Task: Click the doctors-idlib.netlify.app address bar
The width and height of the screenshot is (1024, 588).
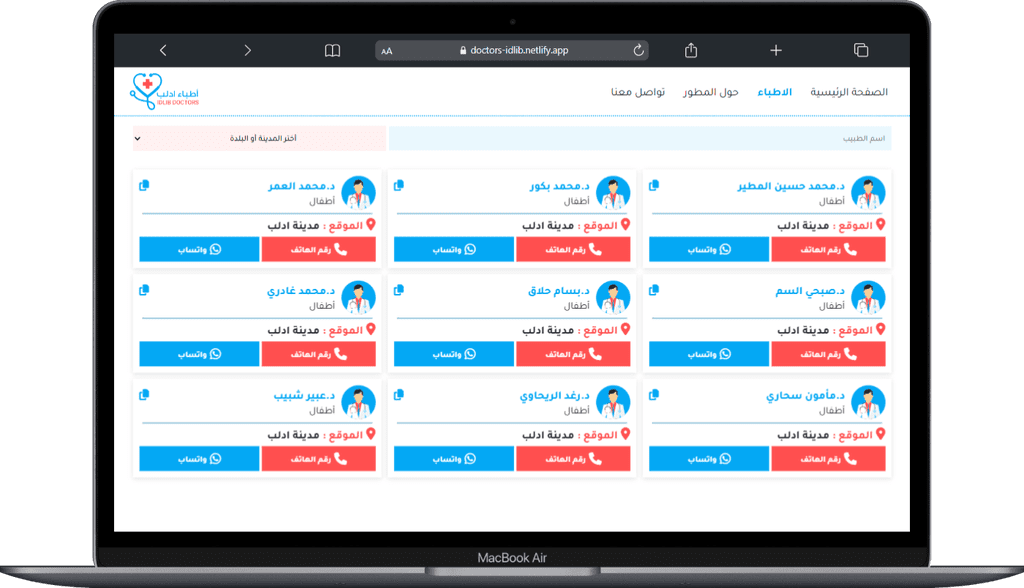Action: pyautogui.click(x=512, y=50)
